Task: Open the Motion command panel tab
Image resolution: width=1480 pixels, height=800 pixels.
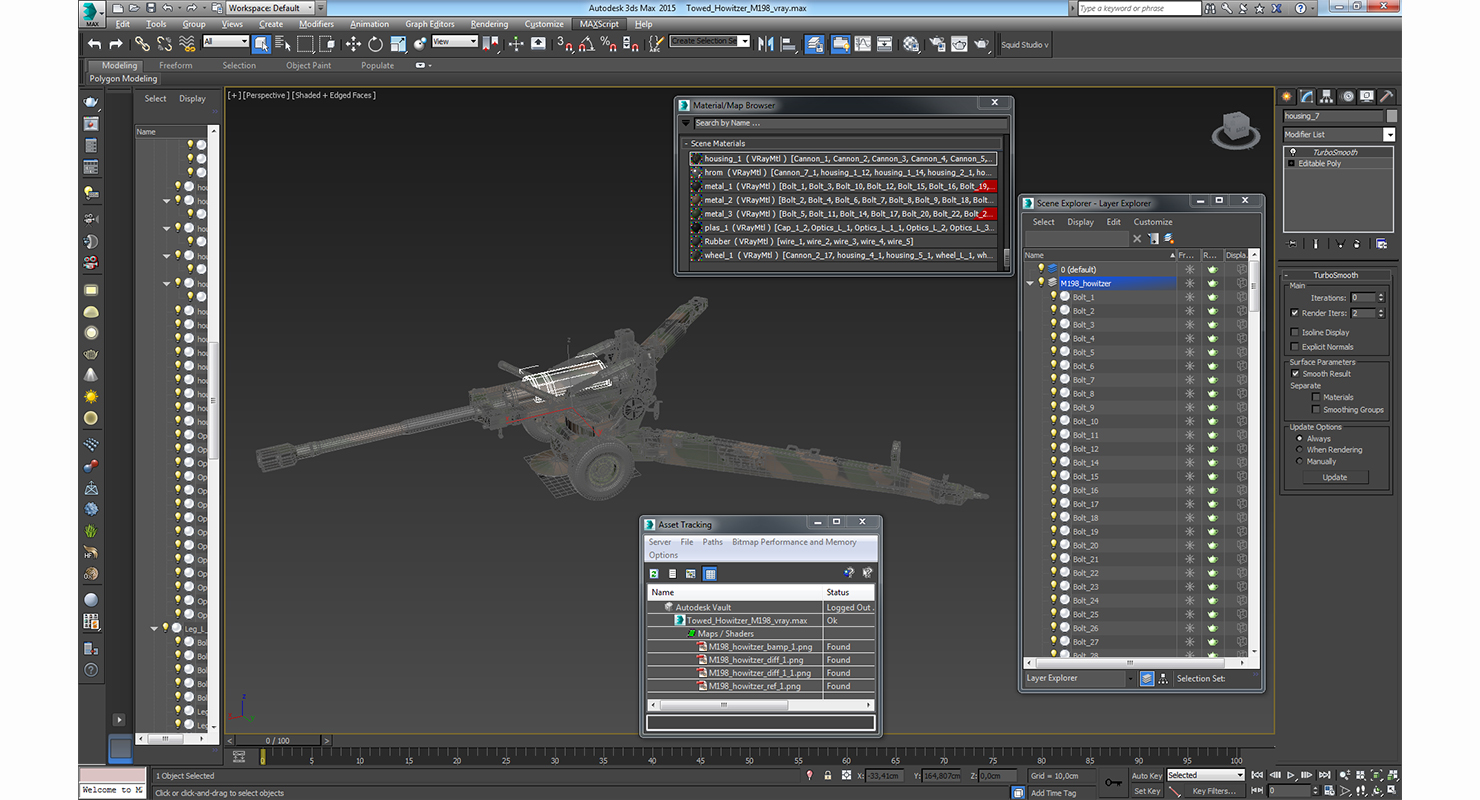Action: click(1347, 96)
